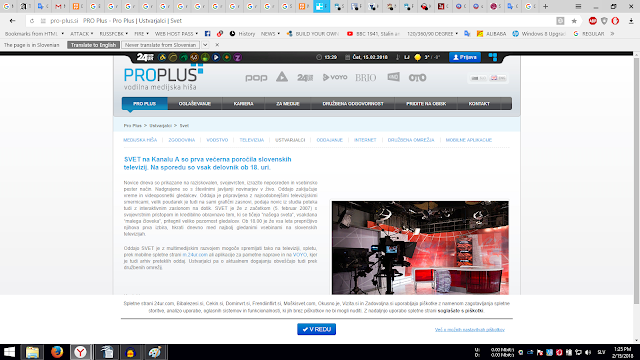Open the VOYO logo
Image resolution: width=640 pixels, height=360 pixels.
[x=335, y=77]
